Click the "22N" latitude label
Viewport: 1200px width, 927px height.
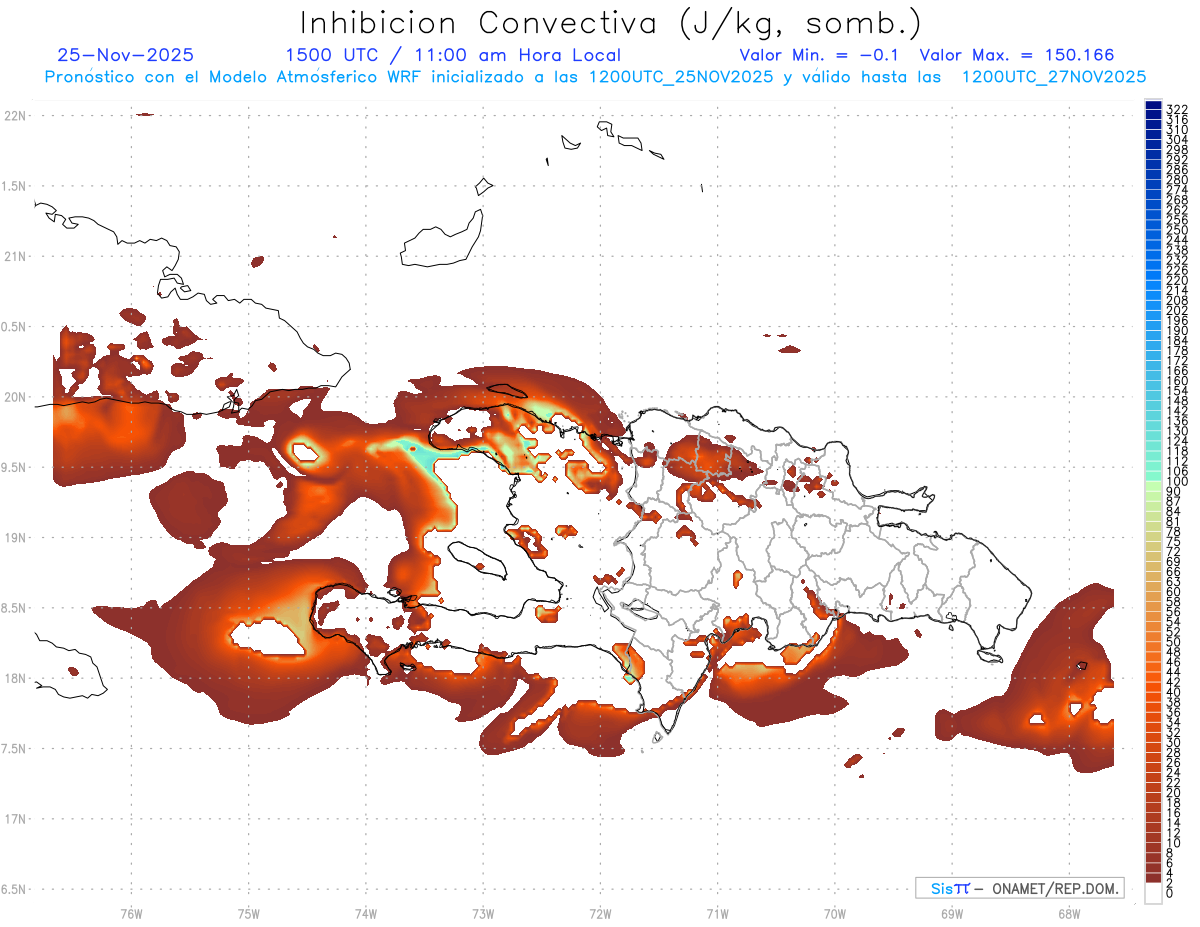[15, 115]
